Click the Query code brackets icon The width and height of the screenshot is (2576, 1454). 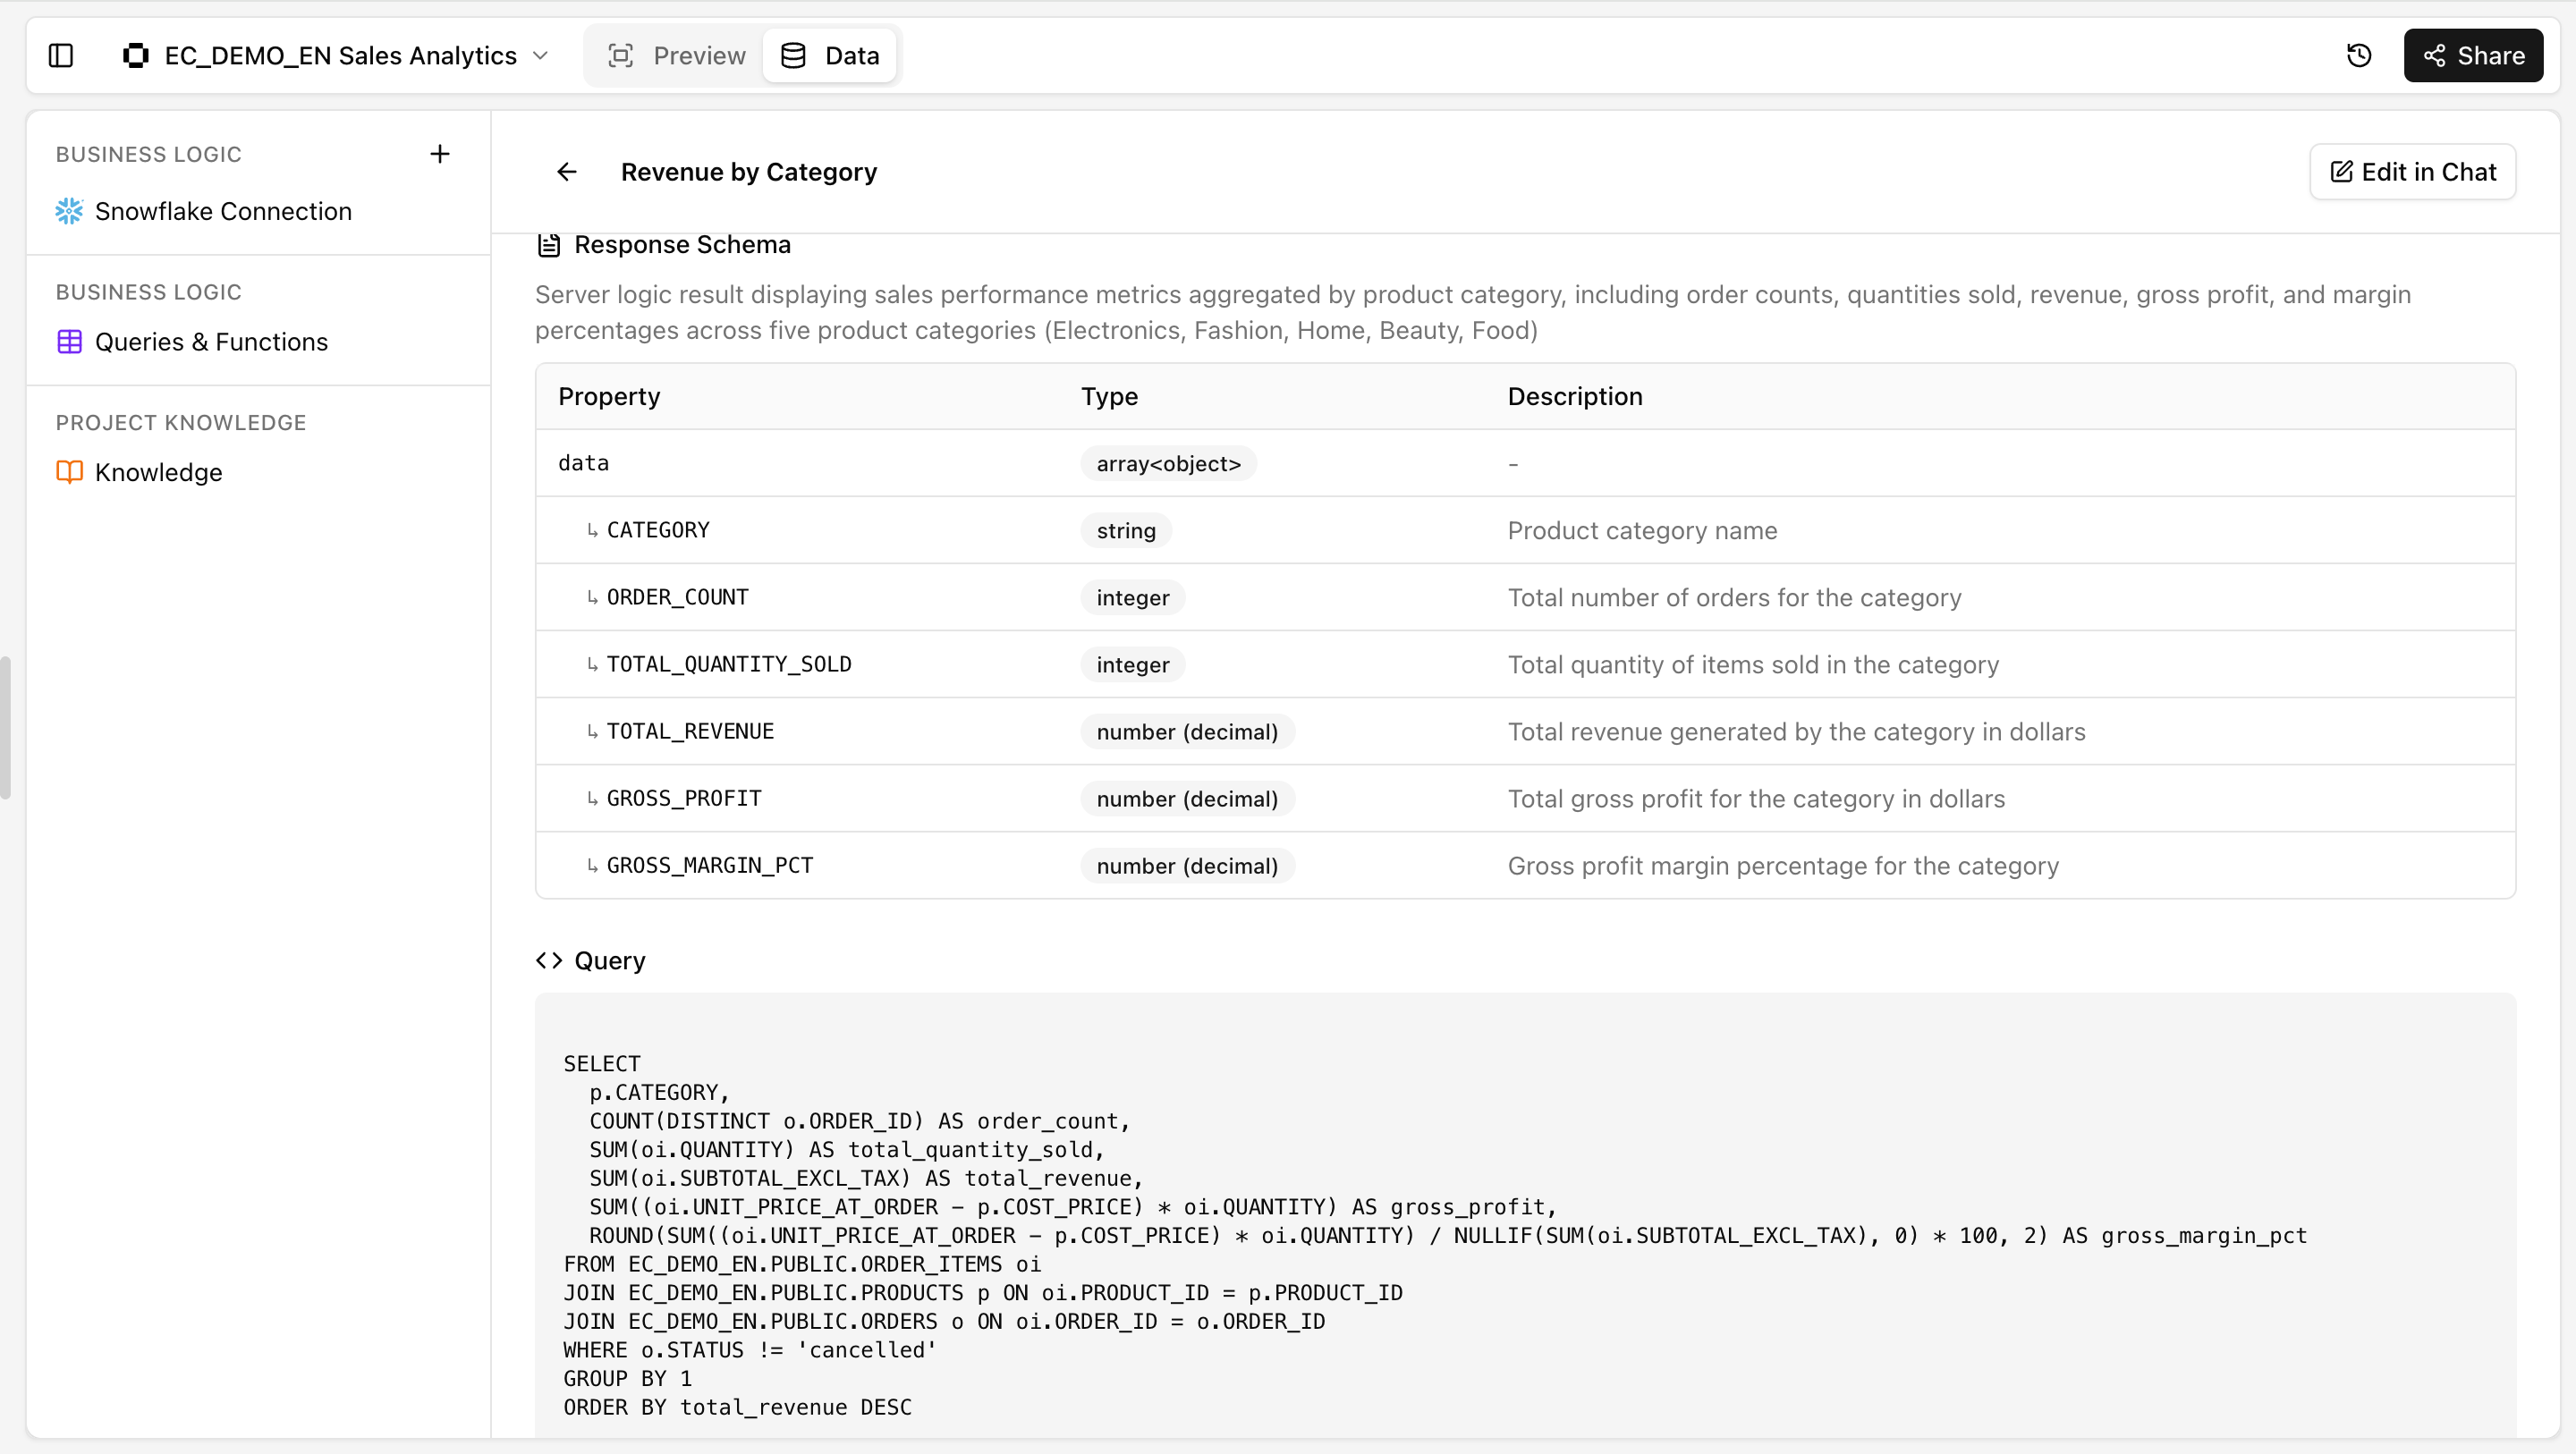[549, 960]
